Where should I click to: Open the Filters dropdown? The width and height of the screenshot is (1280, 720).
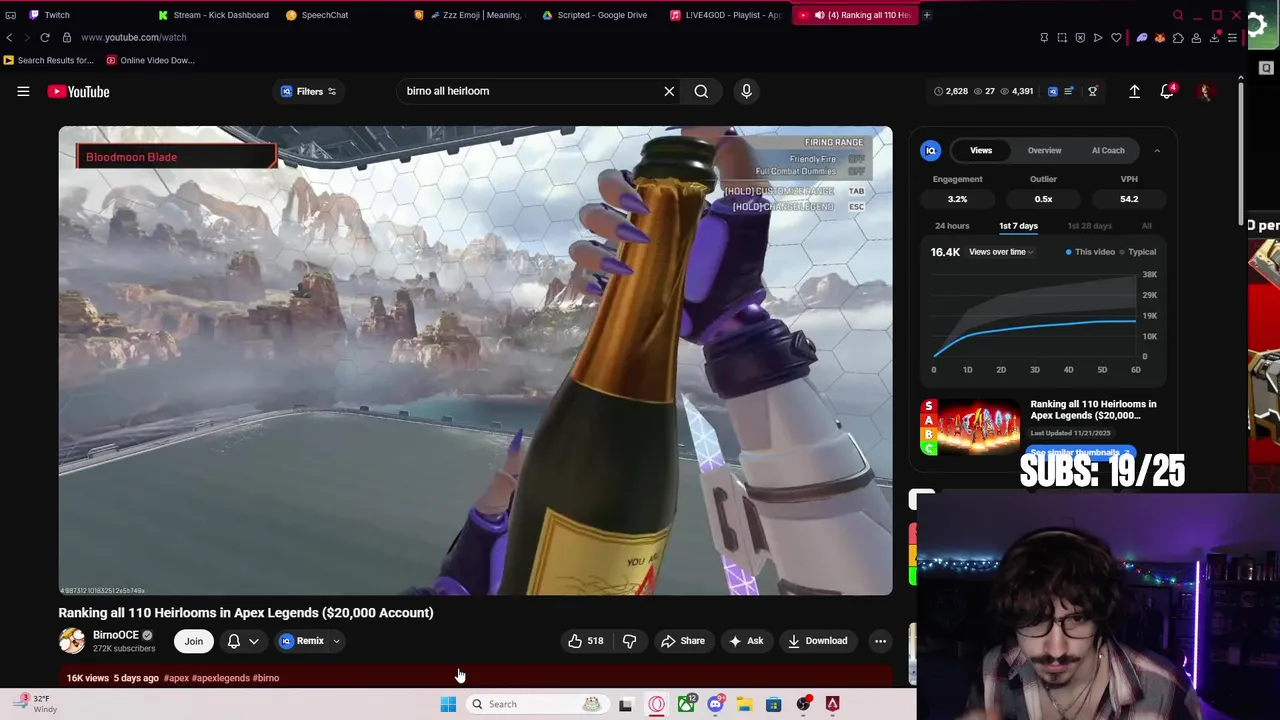[309, 91]
